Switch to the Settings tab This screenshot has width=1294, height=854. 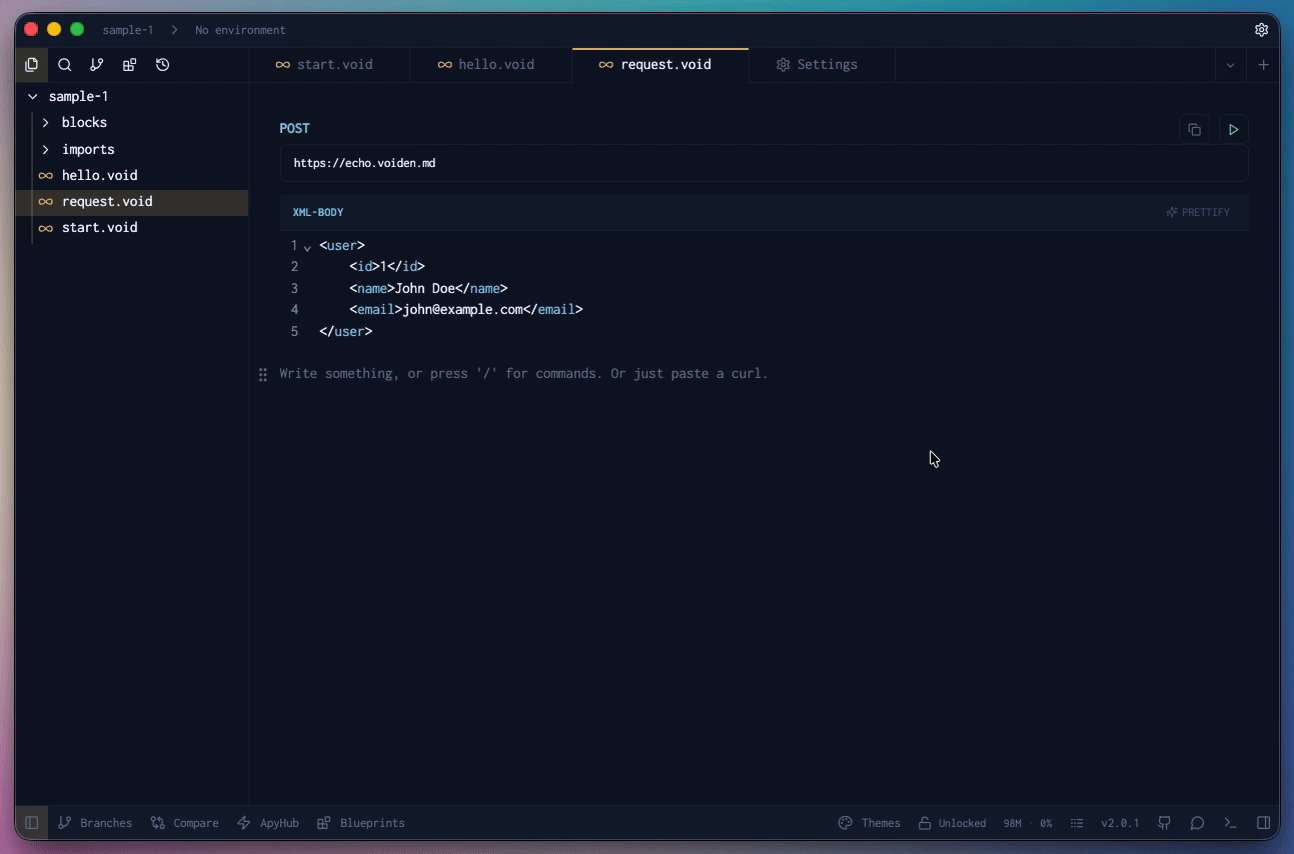pos(818,65)
